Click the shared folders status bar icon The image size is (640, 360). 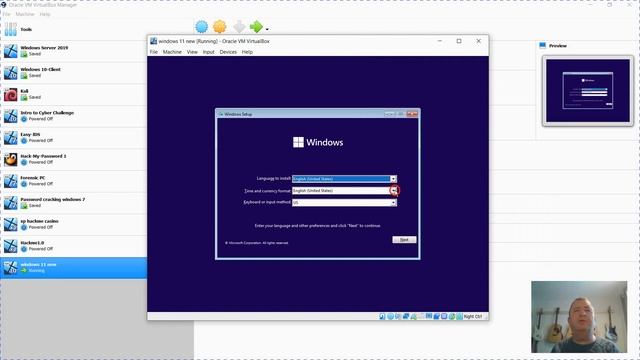click(x=421, y=316)
